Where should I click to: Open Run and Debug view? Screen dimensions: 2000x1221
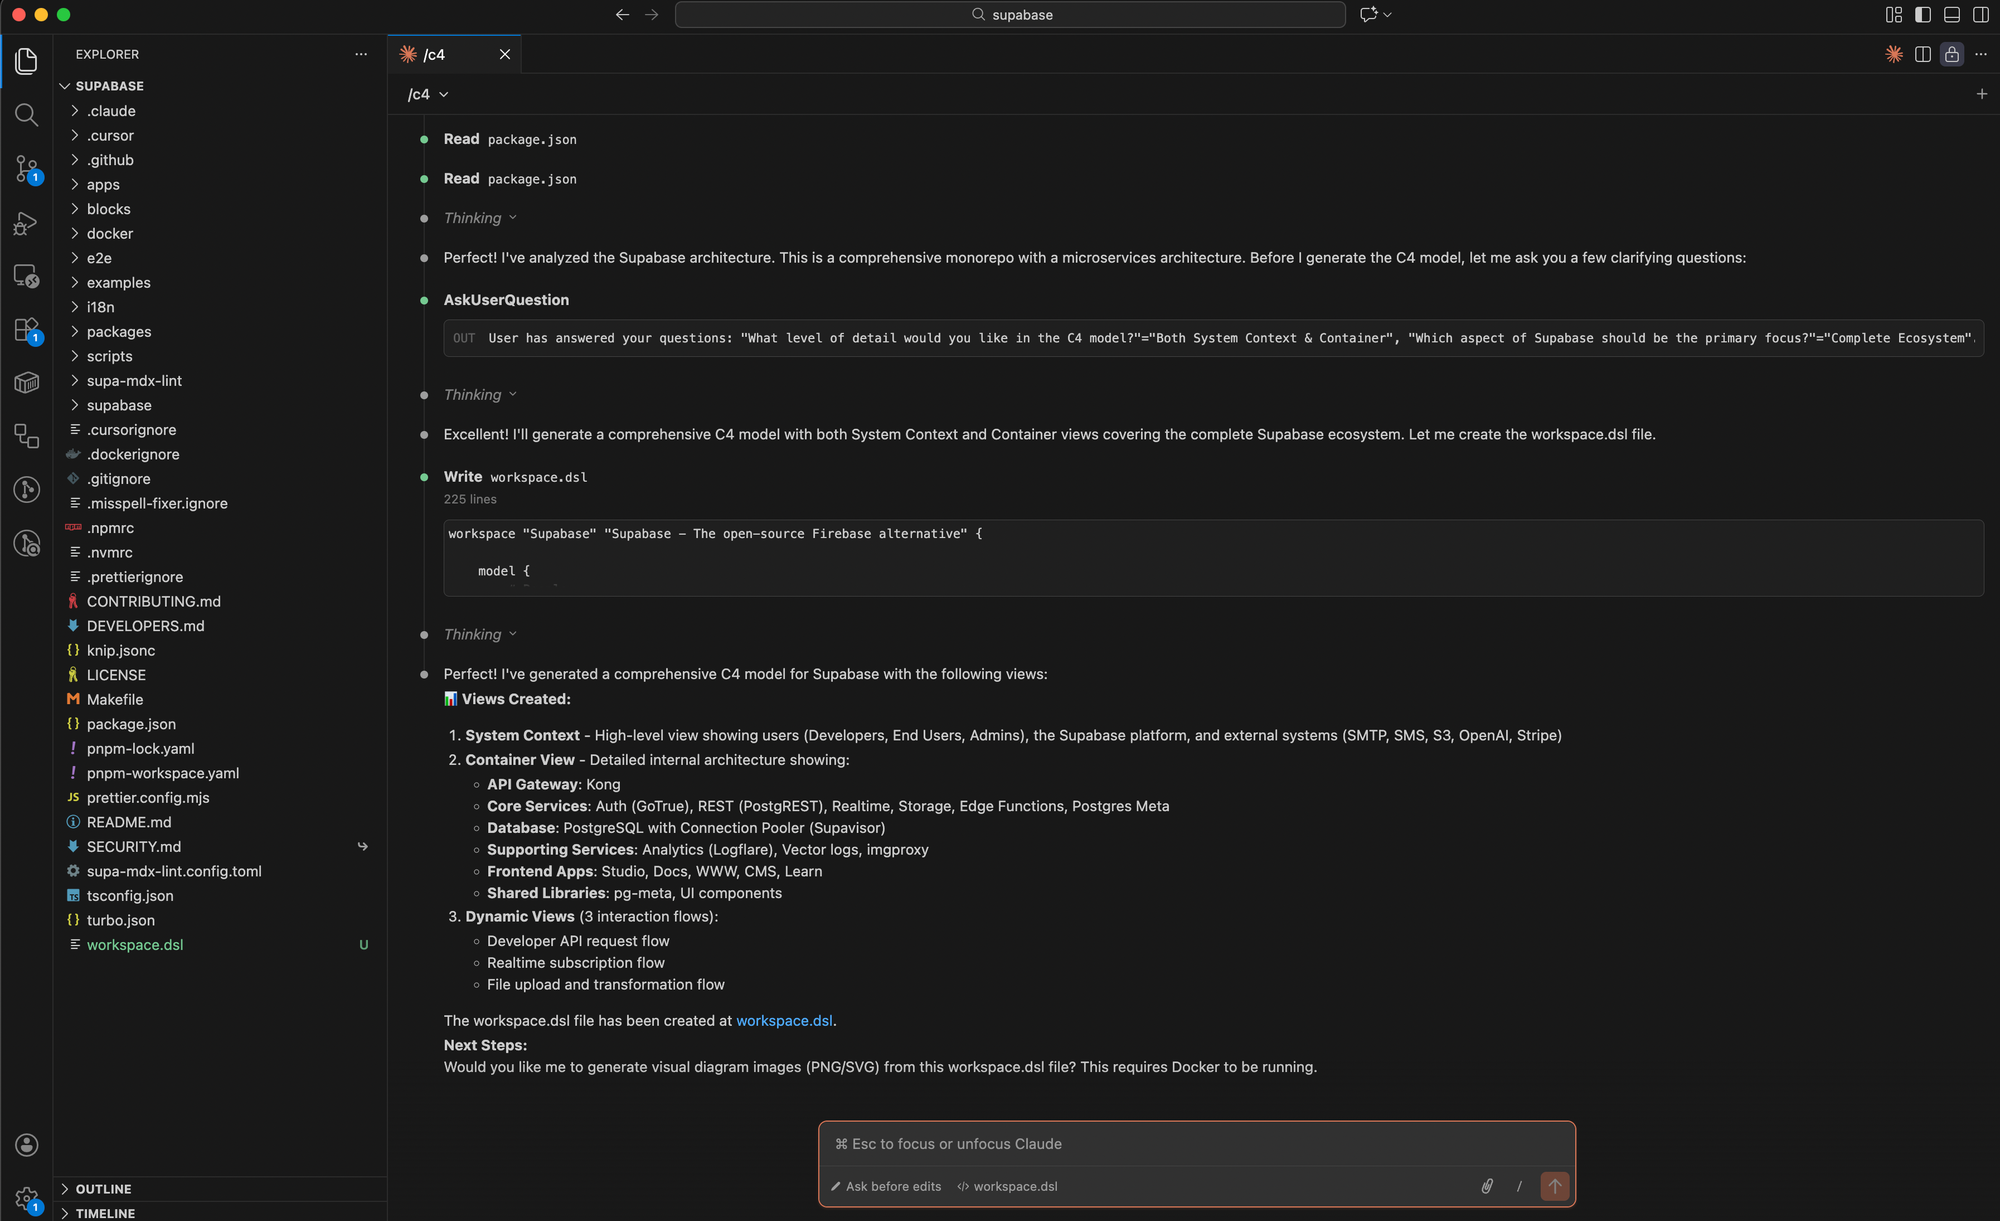point(27,223)
